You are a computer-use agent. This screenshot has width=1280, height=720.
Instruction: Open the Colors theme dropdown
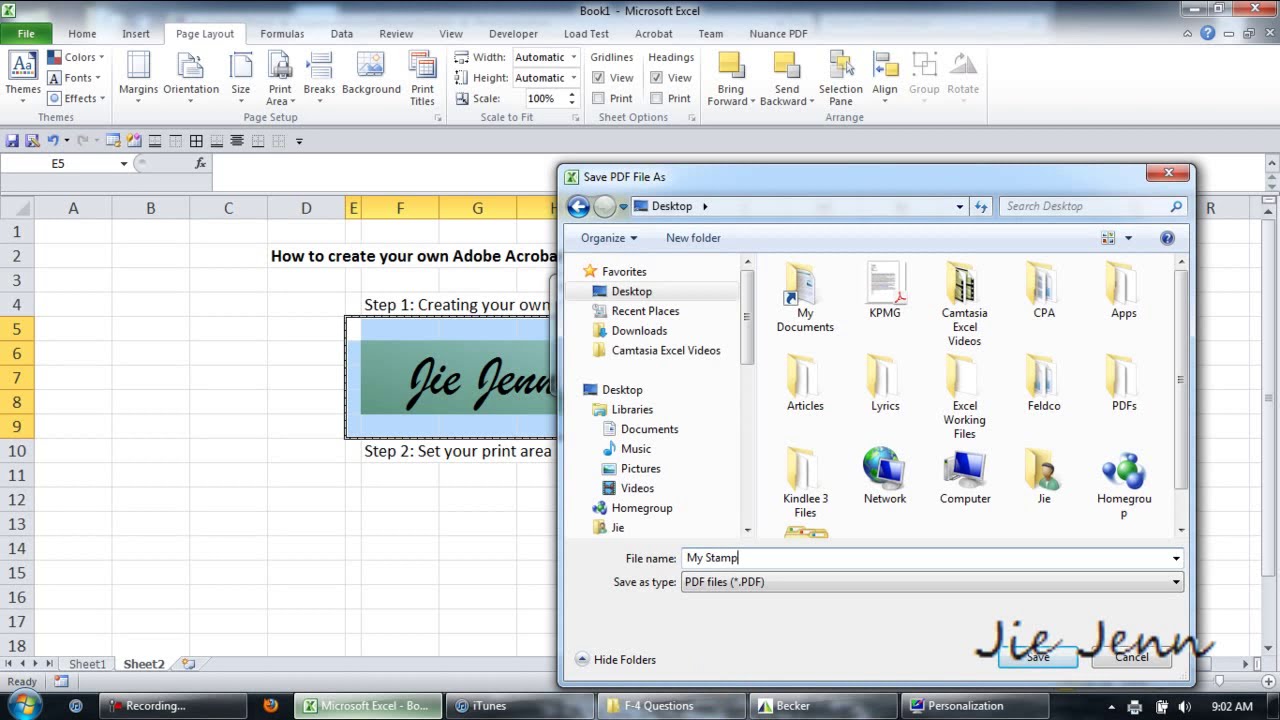point(76,57)
